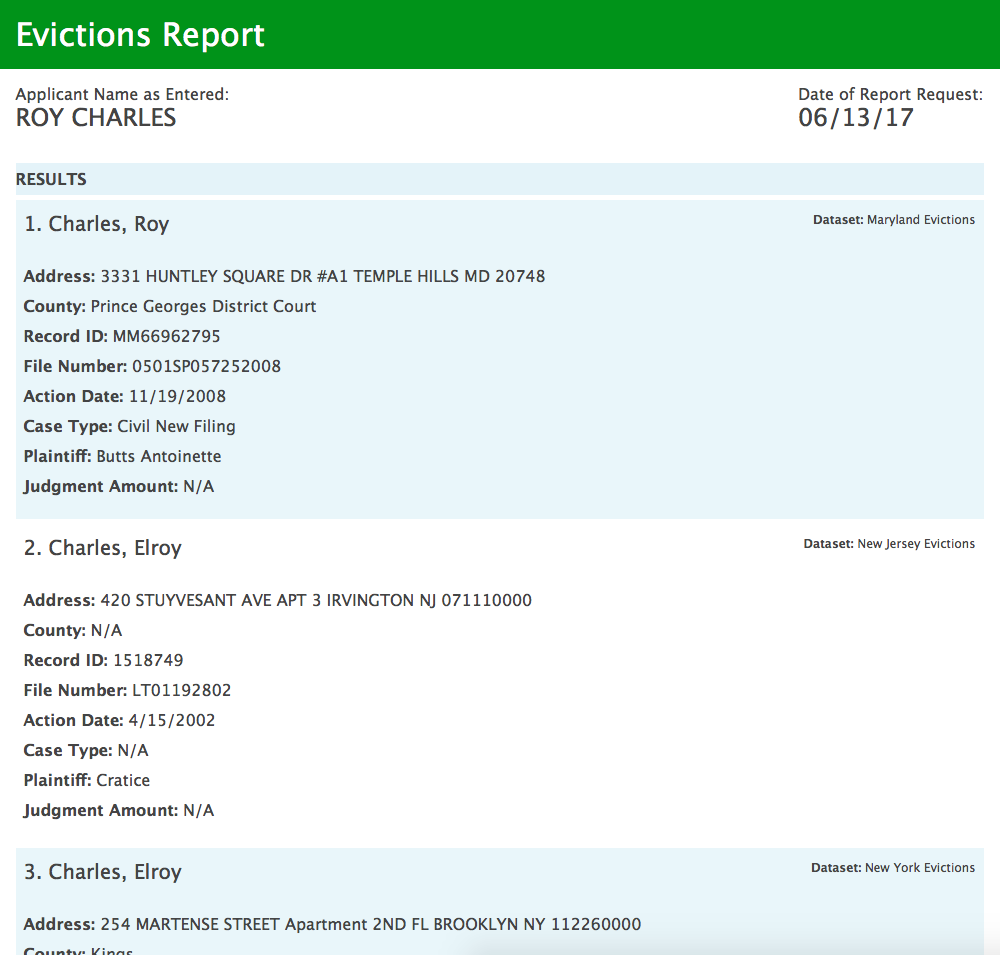
Task: Click the report request date 06/13/17
Action: (856, 118)
